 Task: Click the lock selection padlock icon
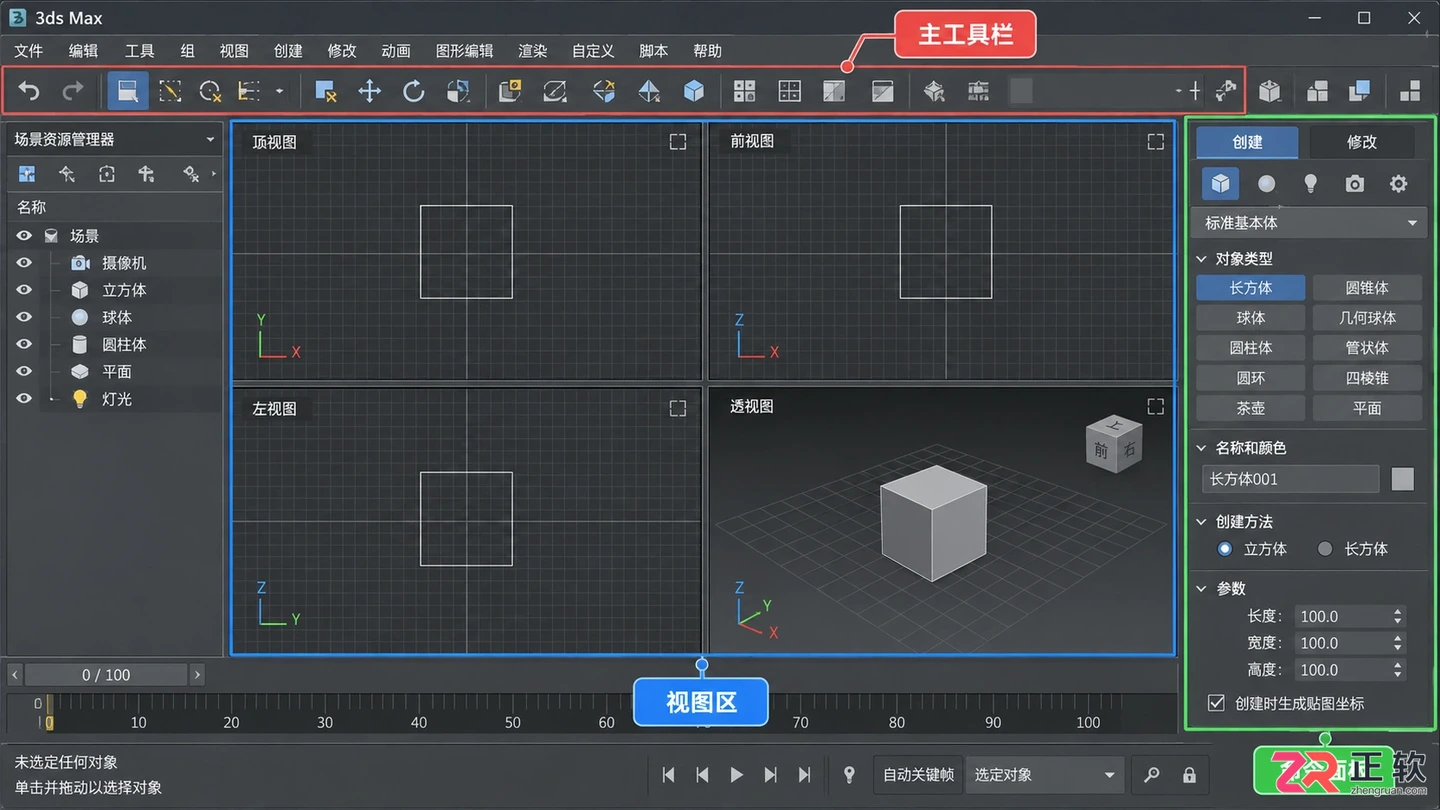pyautogui.click(x=1189, y=775)
